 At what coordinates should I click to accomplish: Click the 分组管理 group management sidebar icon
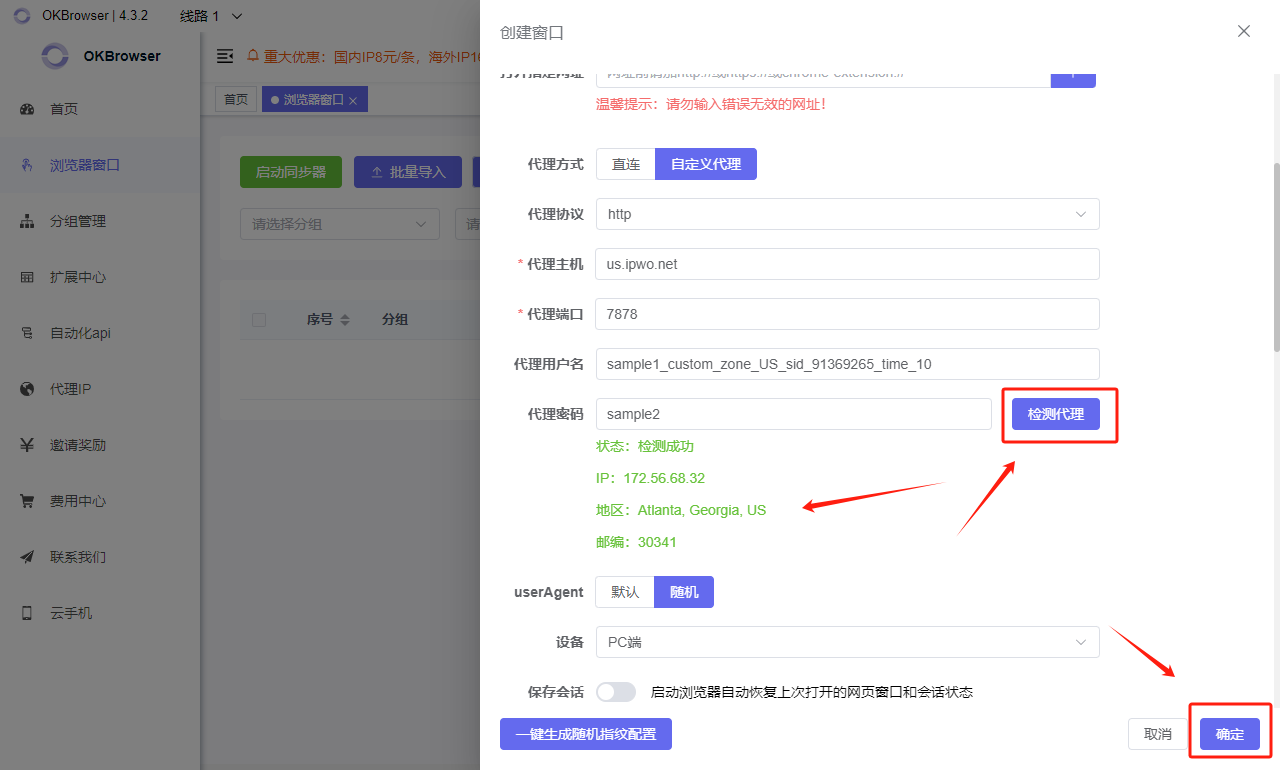pyautogui.click(x=28, y=221)
